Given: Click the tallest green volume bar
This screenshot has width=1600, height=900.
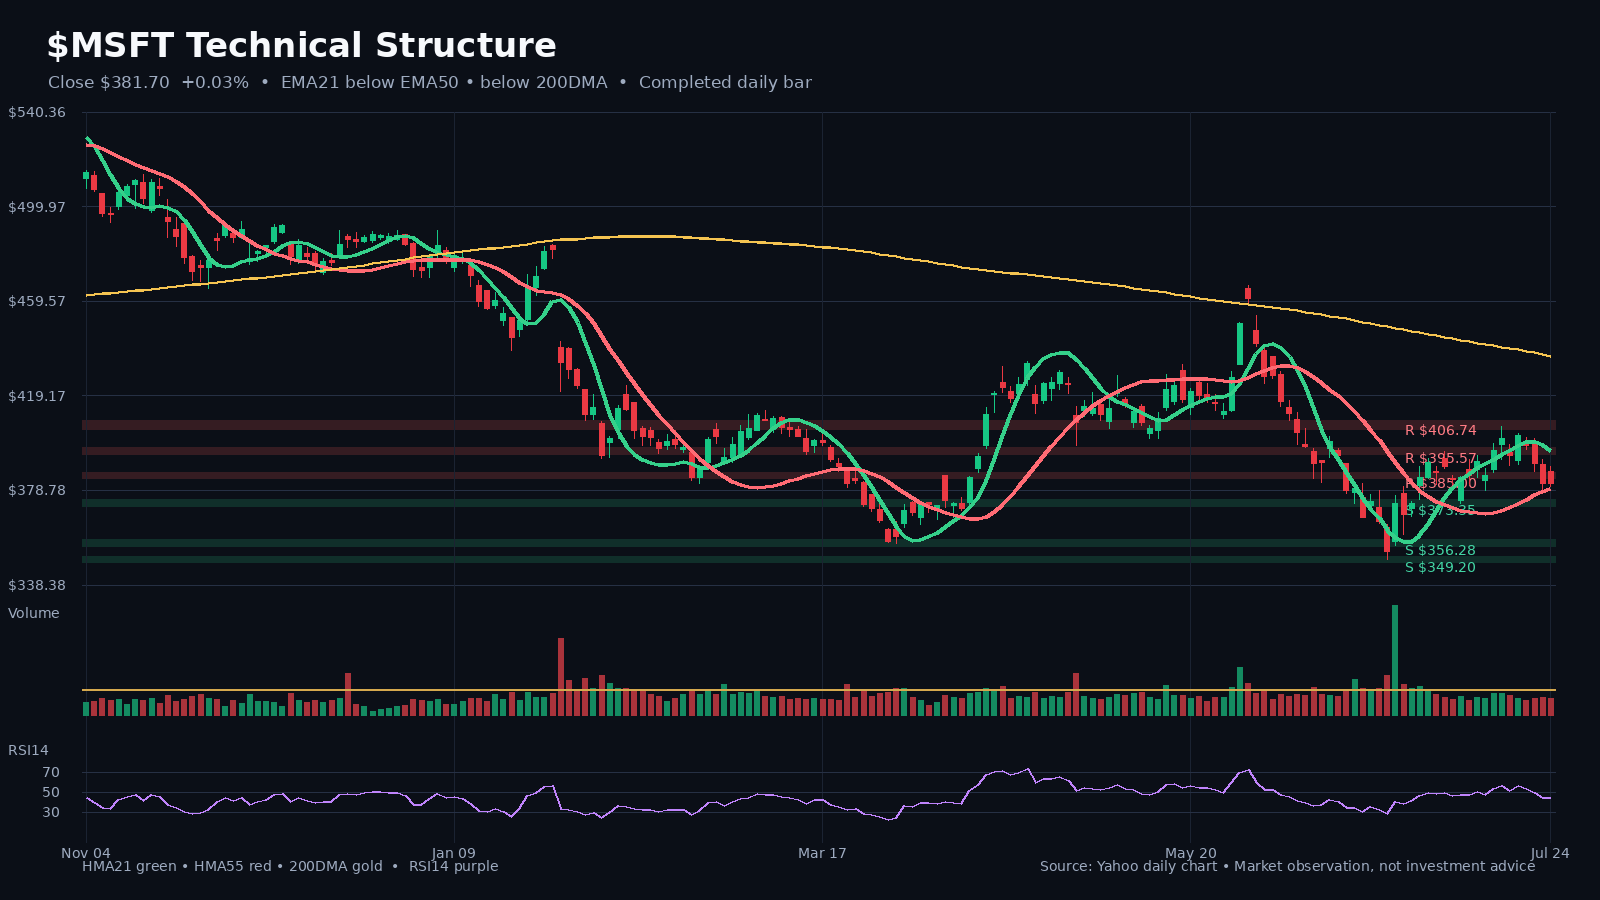Looking at the screenshot, I should click(x=1395, y=660).
